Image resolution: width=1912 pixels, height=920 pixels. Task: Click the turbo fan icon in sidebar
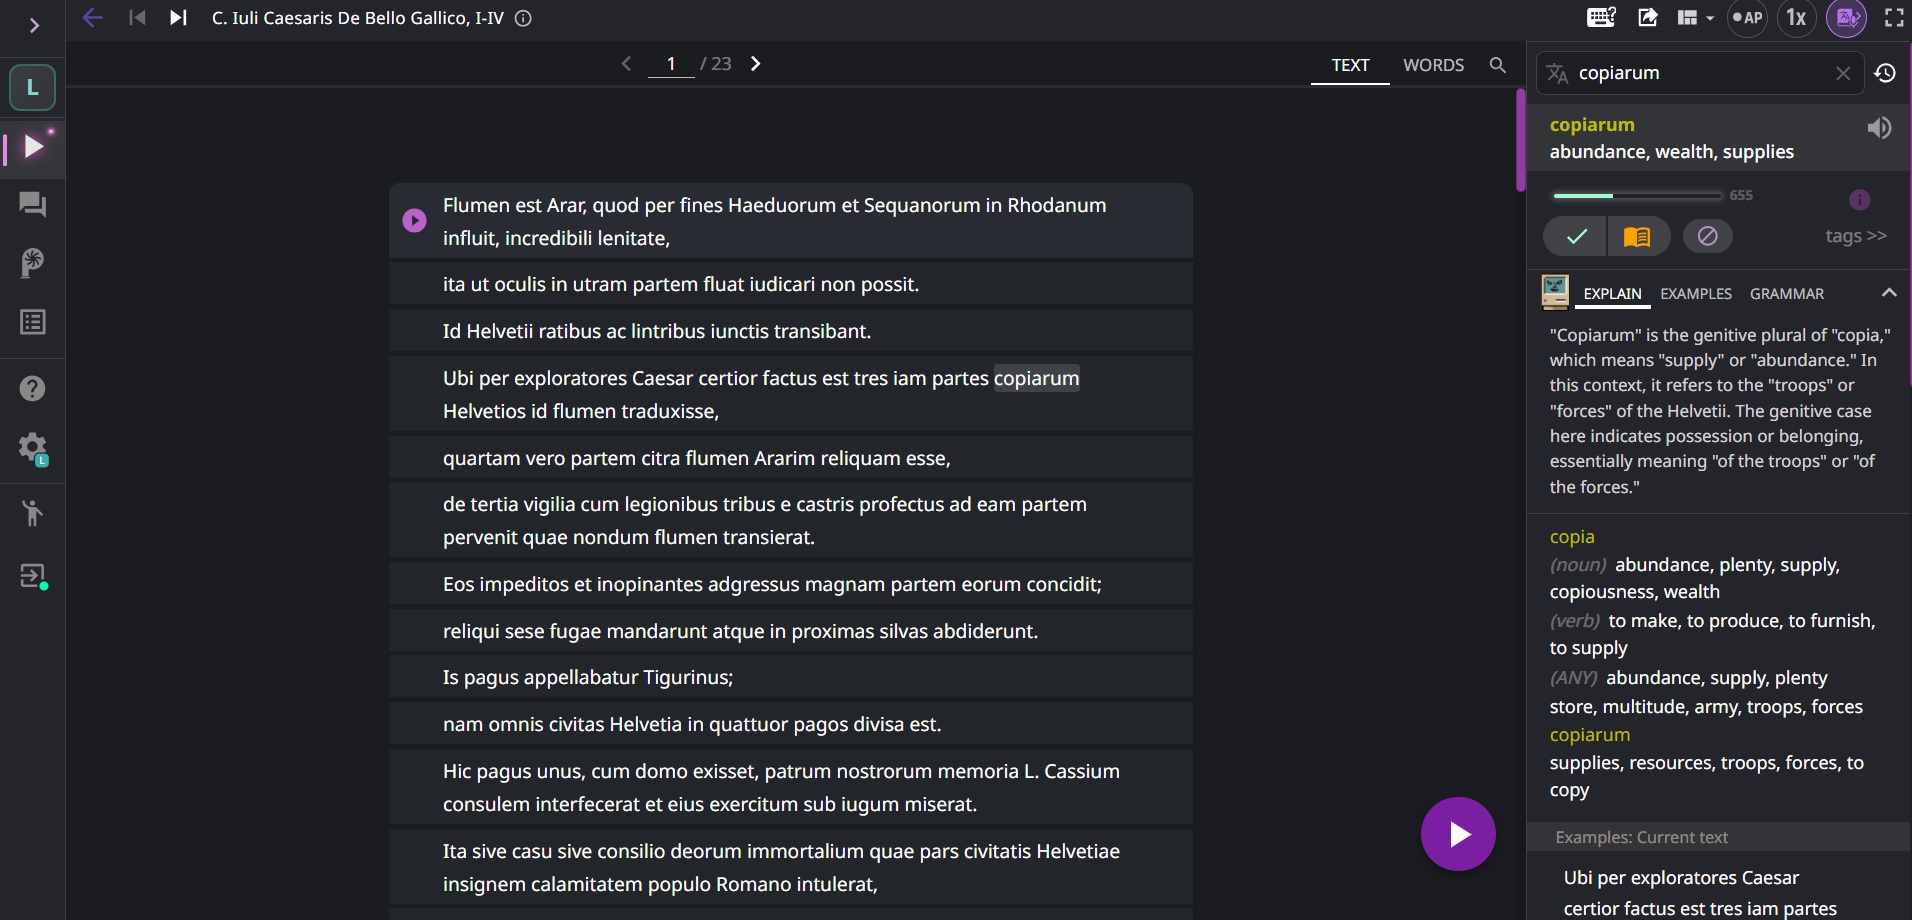pos(32,263)
